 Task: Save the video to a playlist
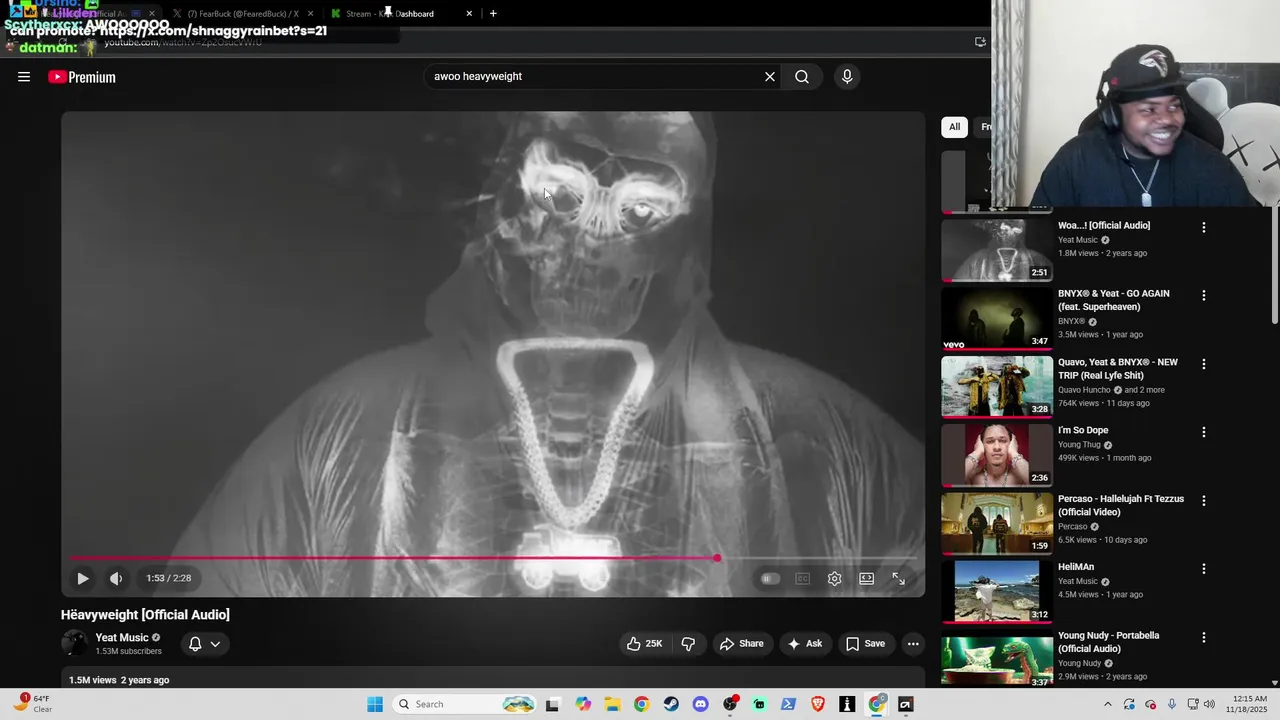tap(865, 644)
